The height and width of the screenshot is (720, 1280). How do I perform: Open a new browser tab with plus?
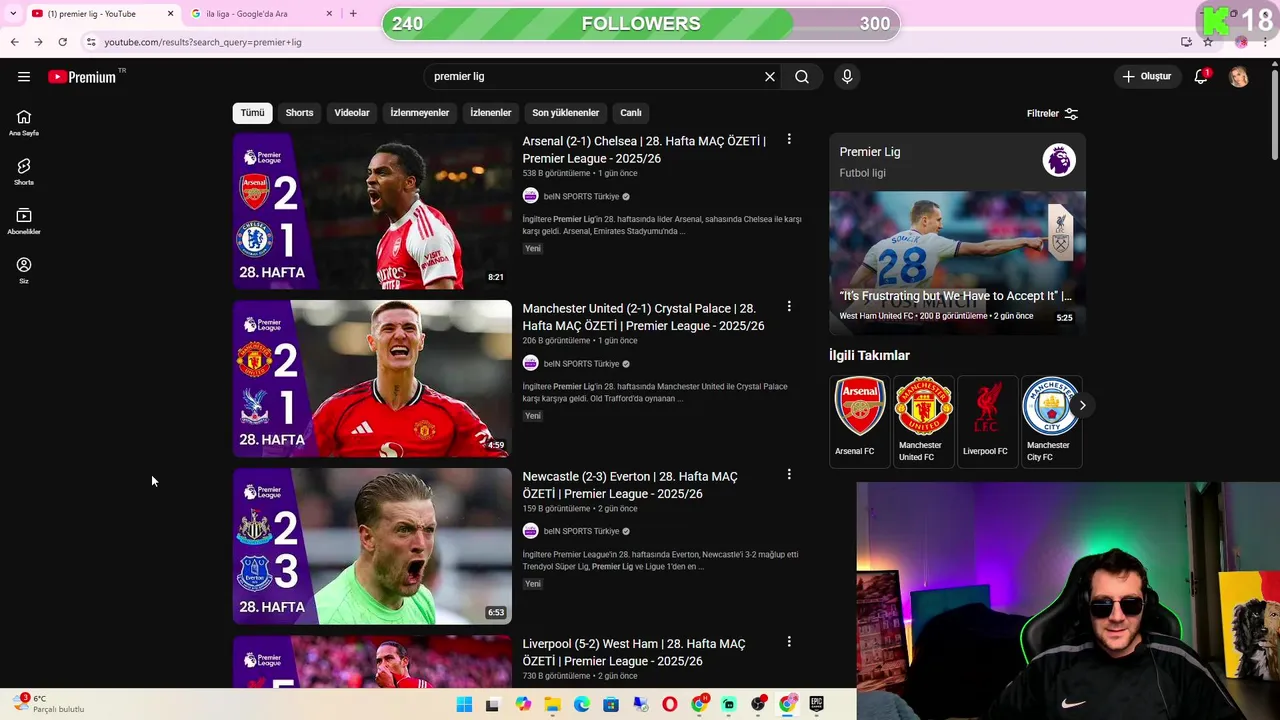pos(353,14)
